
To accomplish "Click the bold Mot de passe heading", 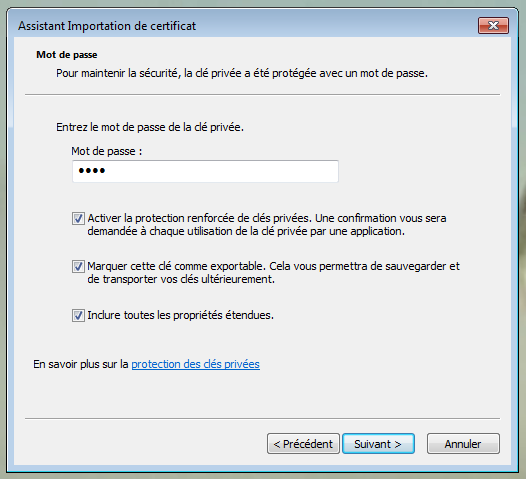I will pyautogui.click(x=67, y=55).
